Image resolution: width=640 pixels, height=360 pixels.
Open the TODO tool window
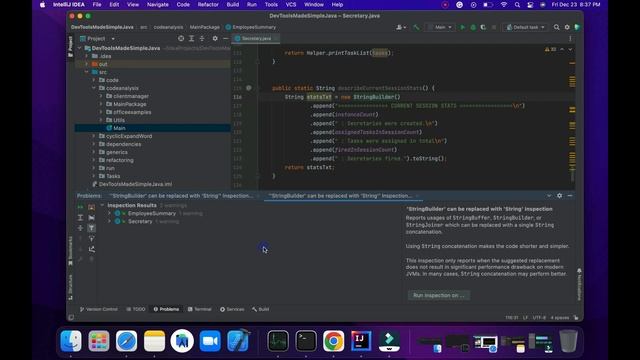[x=136, y=309]
